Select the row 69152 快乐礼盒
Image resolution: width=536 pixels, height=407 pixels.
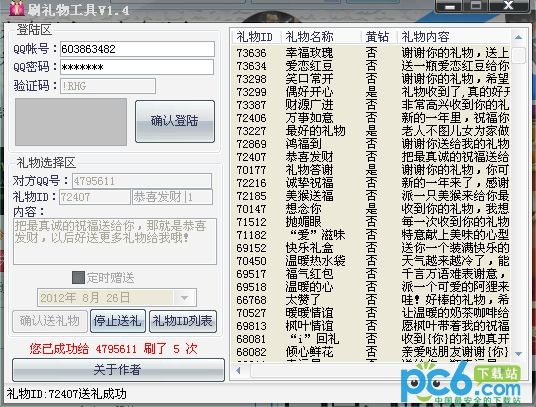(371, 248)
